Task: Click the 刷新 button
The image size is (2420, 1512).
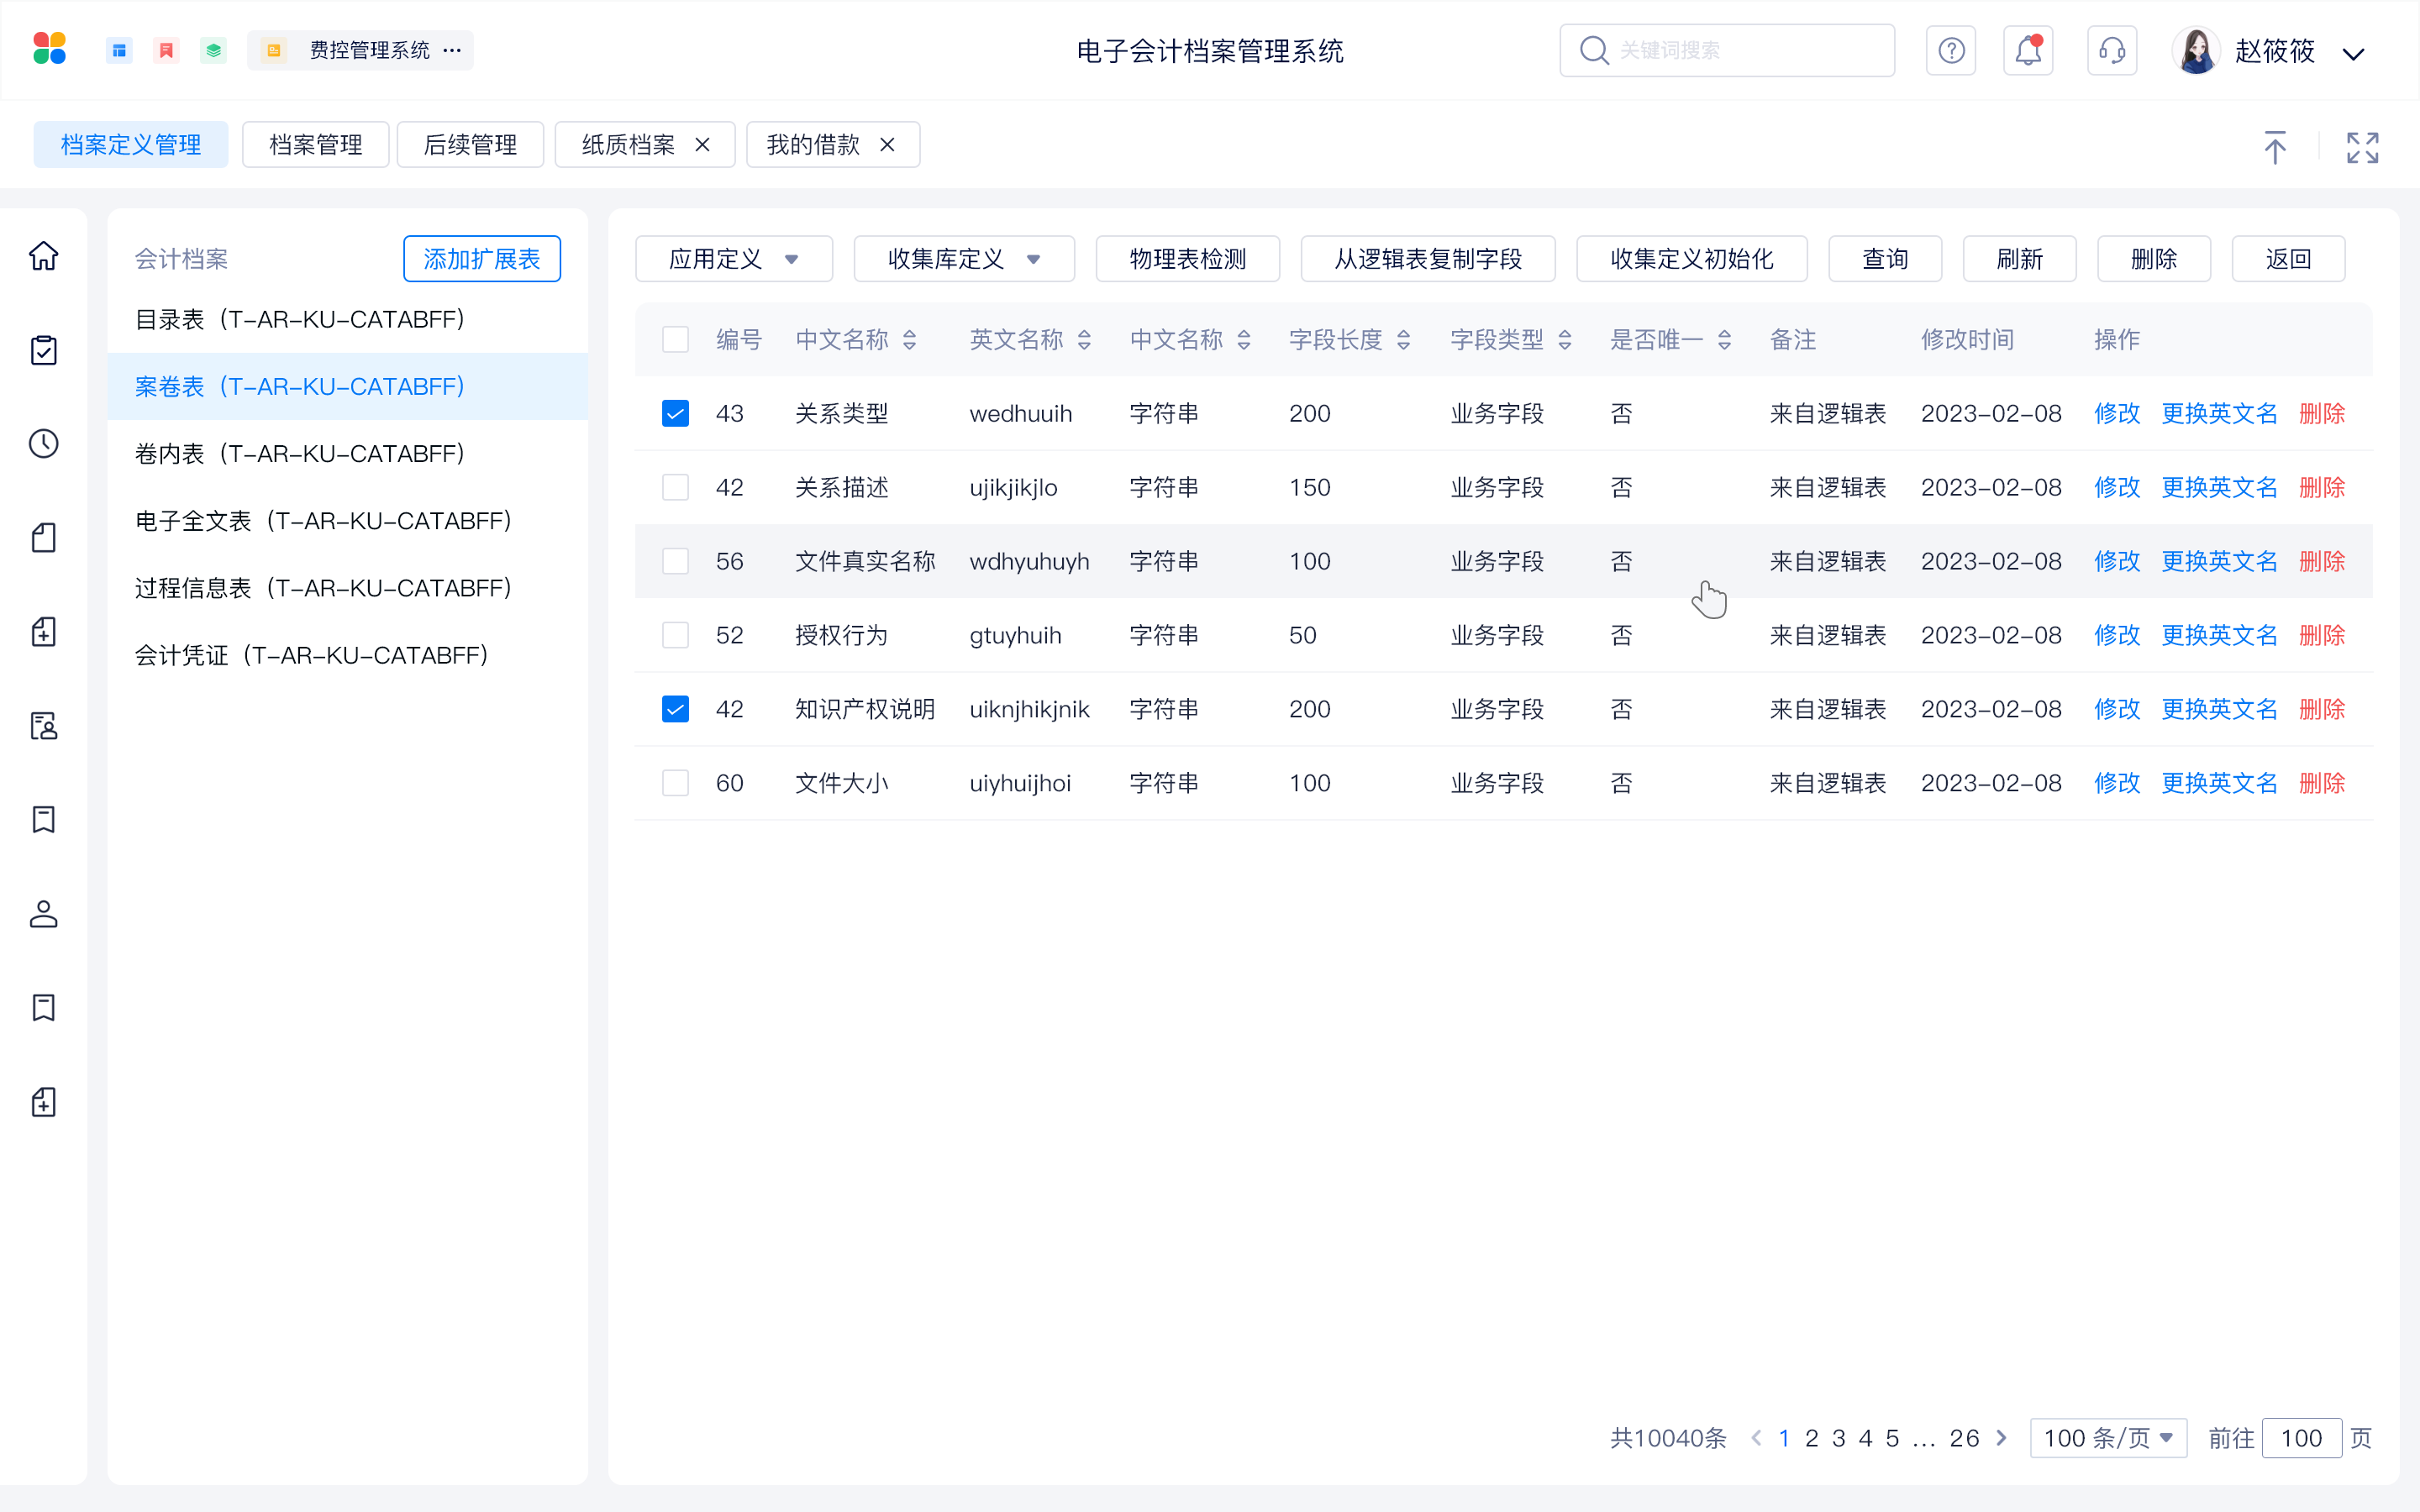Action: [x=2020, y=259]
